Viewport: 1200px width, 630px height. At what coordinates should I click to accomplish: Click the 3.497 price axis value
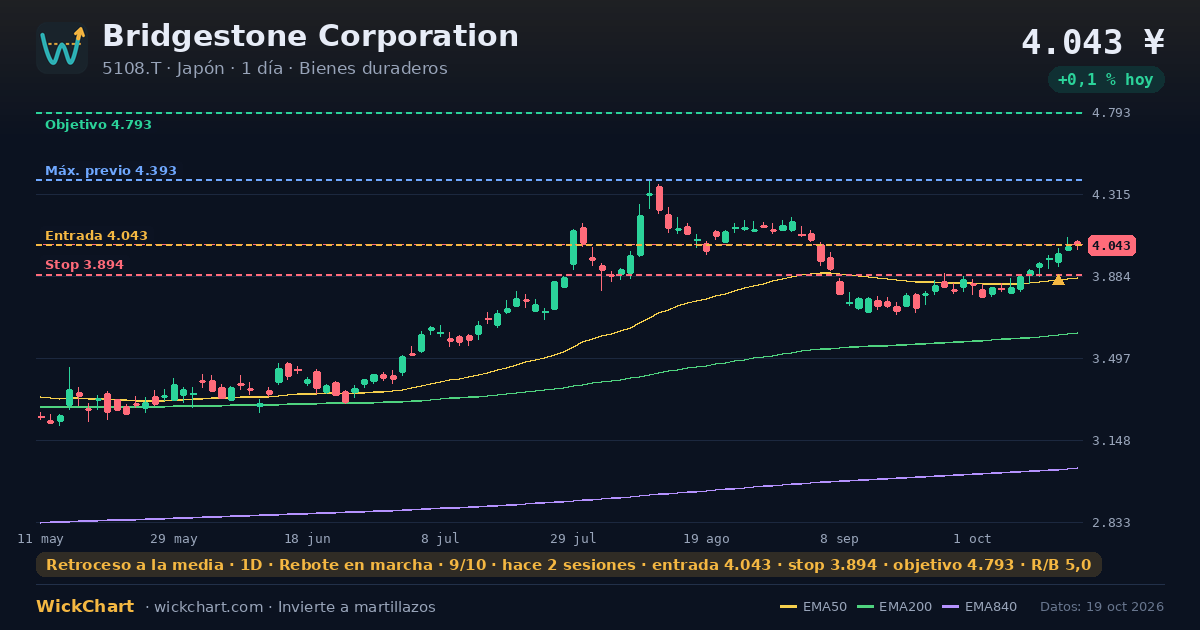[1111, 359]
